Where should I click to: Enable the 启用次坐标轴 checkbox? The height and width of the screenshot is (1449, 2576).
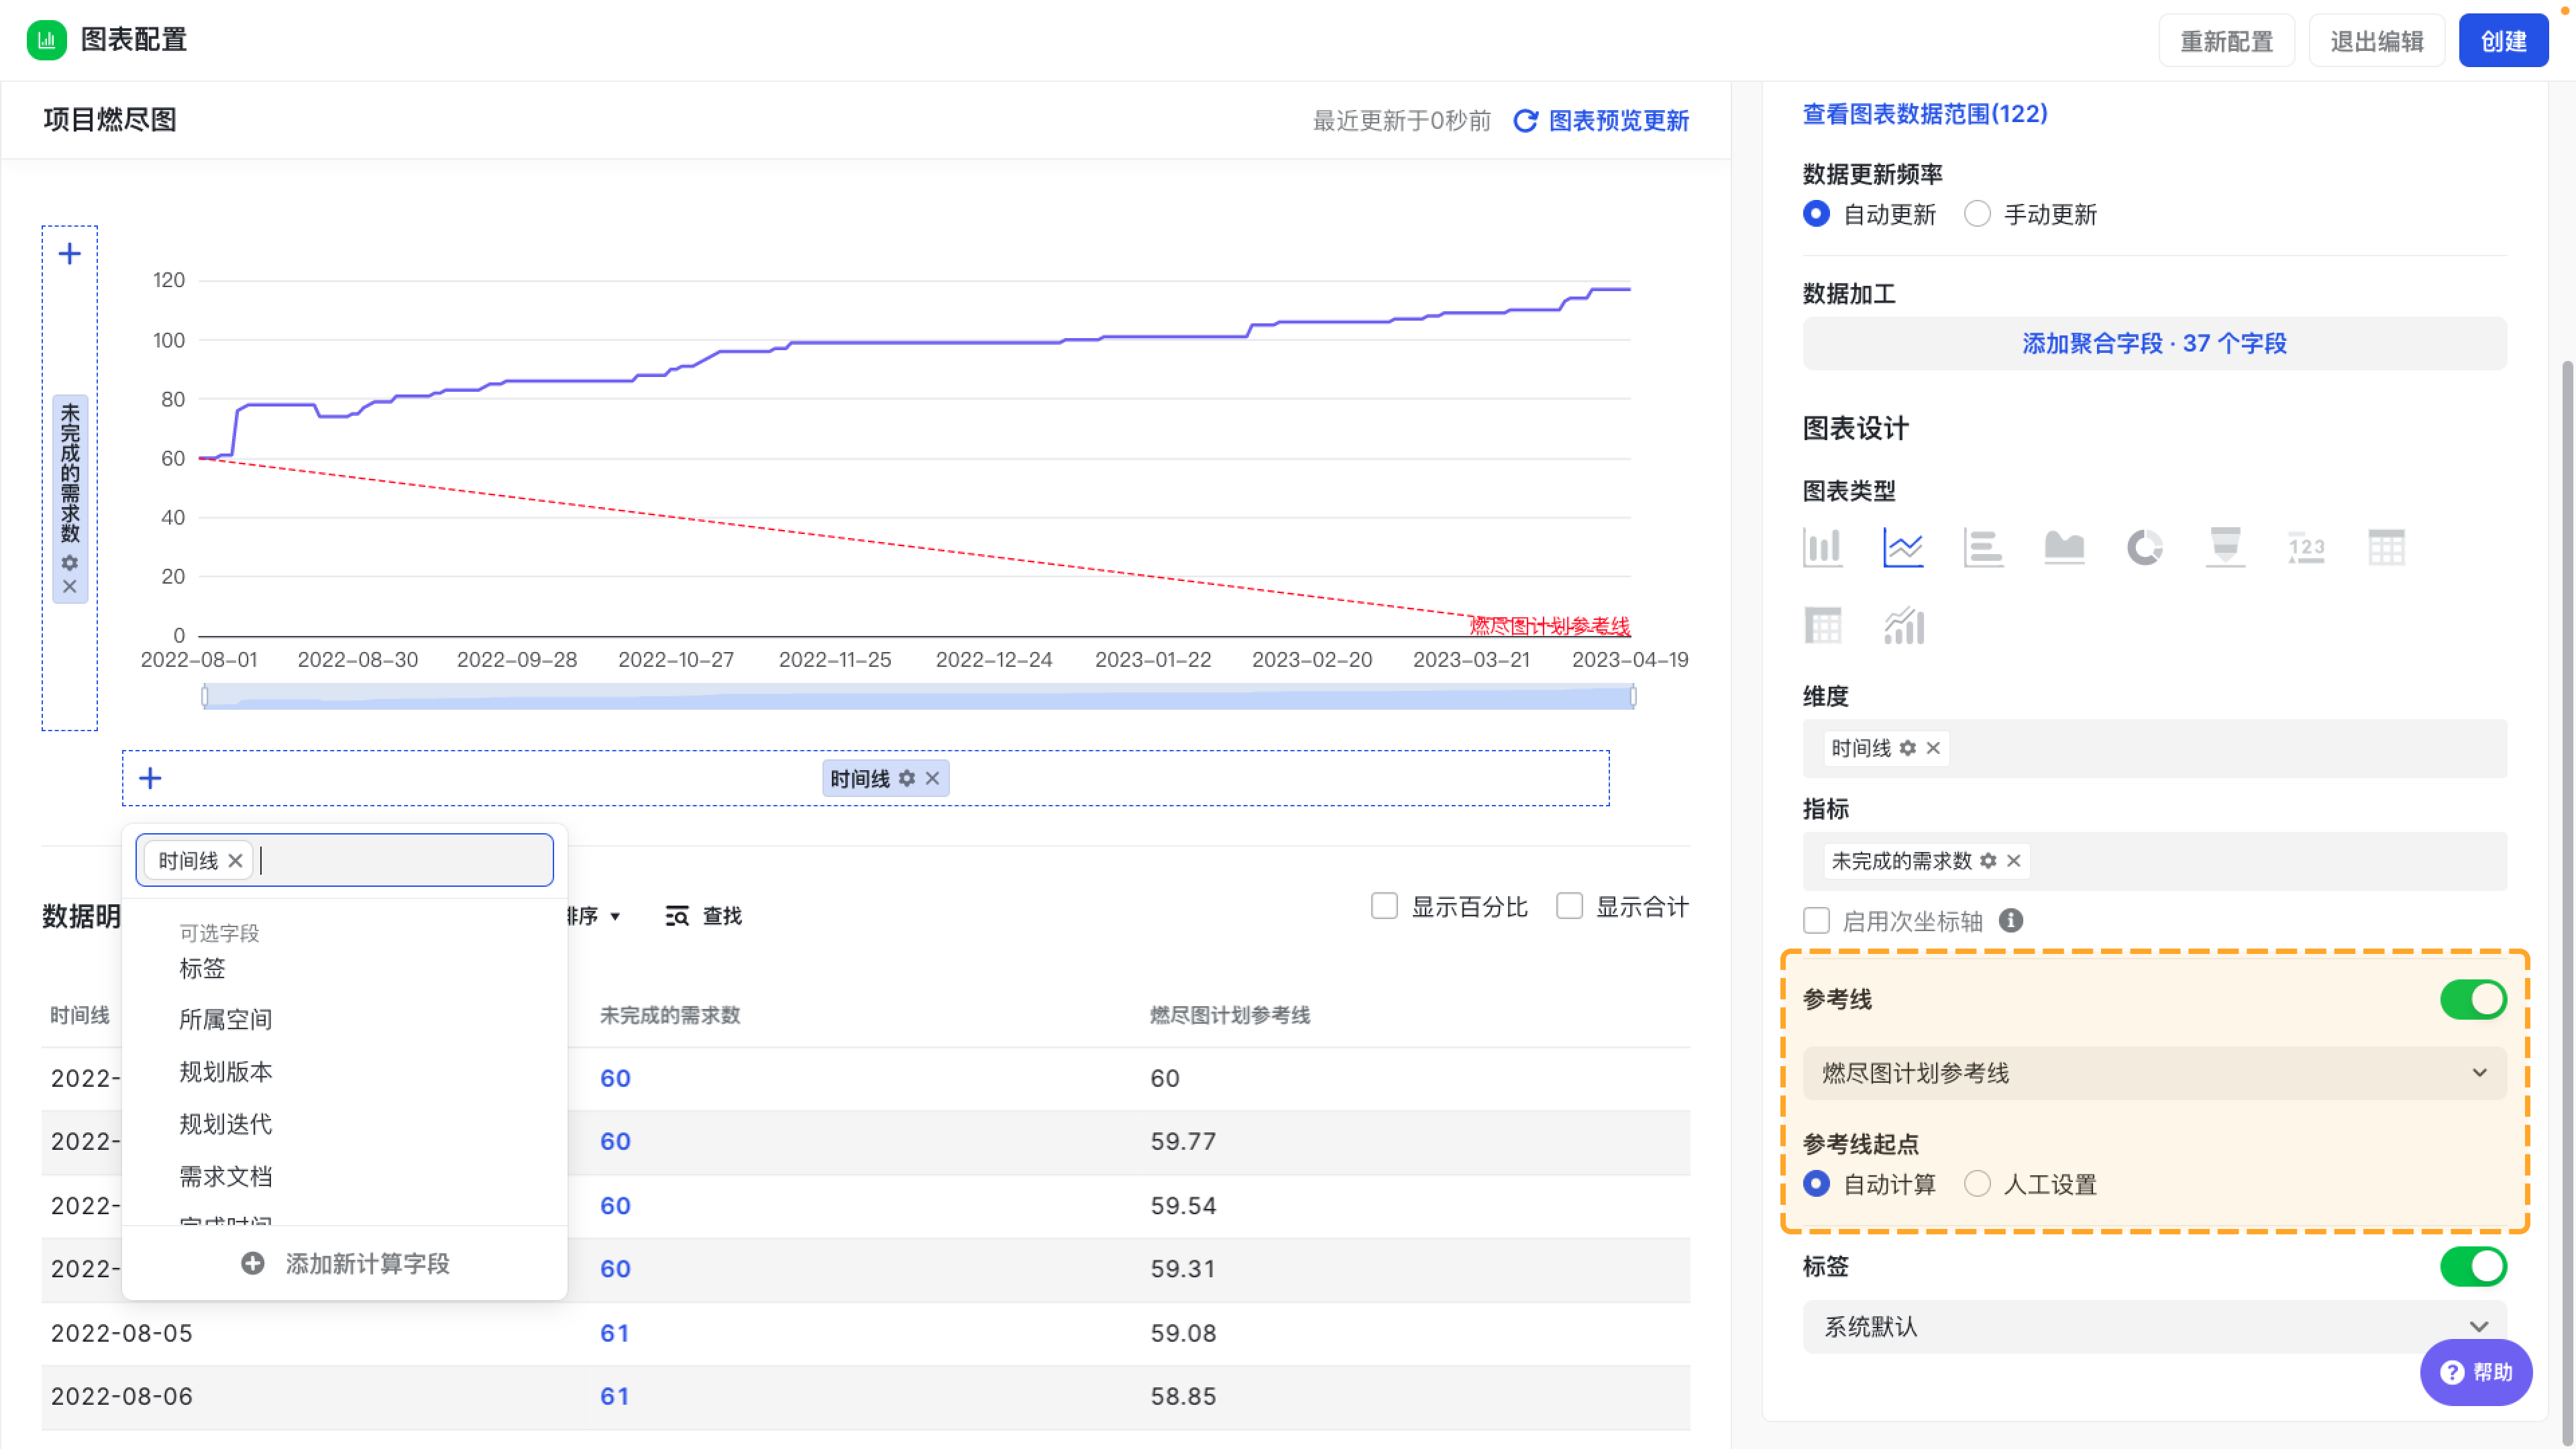(x=1816, y=920)
